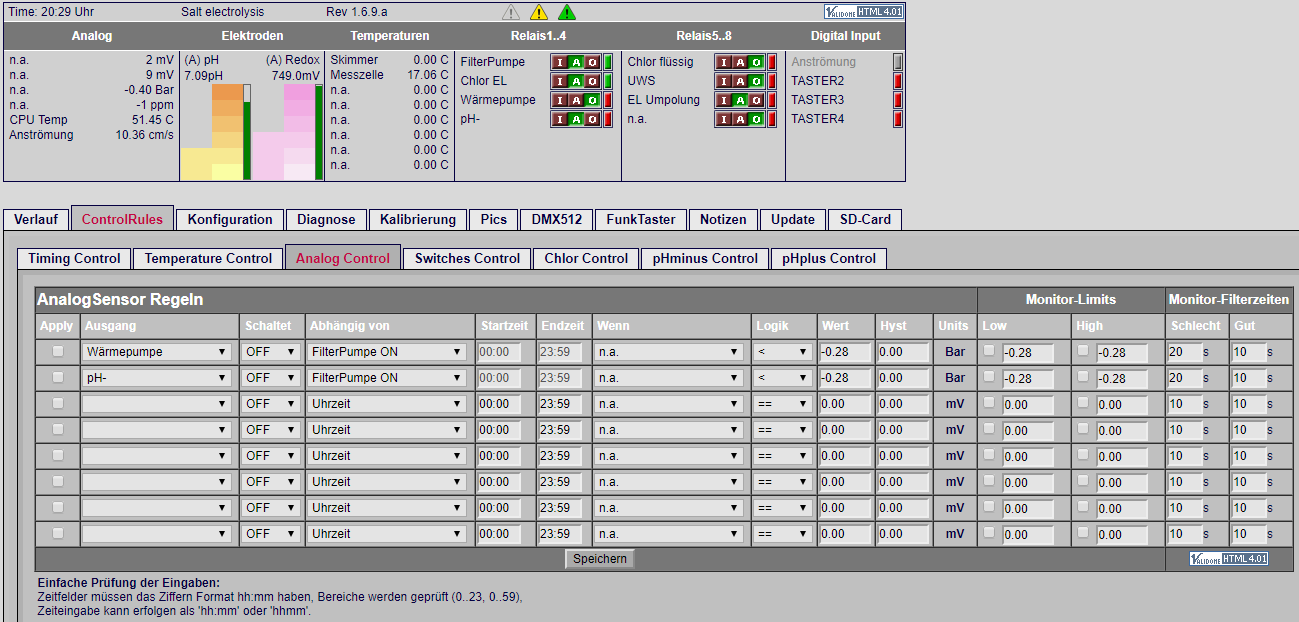Open the Temperature Control sub-tab
Viewport: 1299px width, 622px height.
208,258
